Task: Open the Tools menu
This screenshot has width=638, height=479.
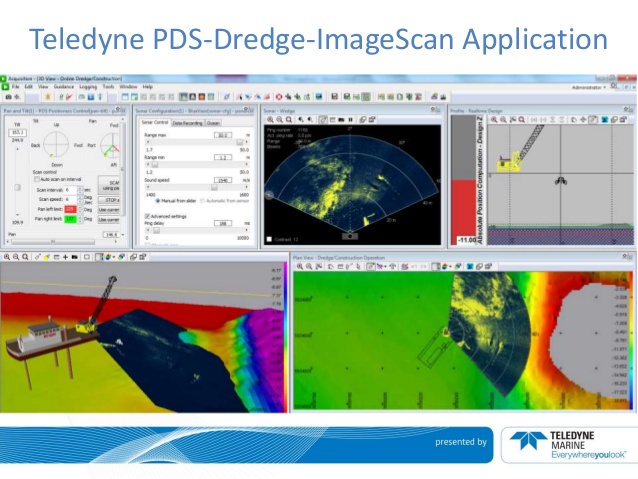Action: tap(108, 87)
